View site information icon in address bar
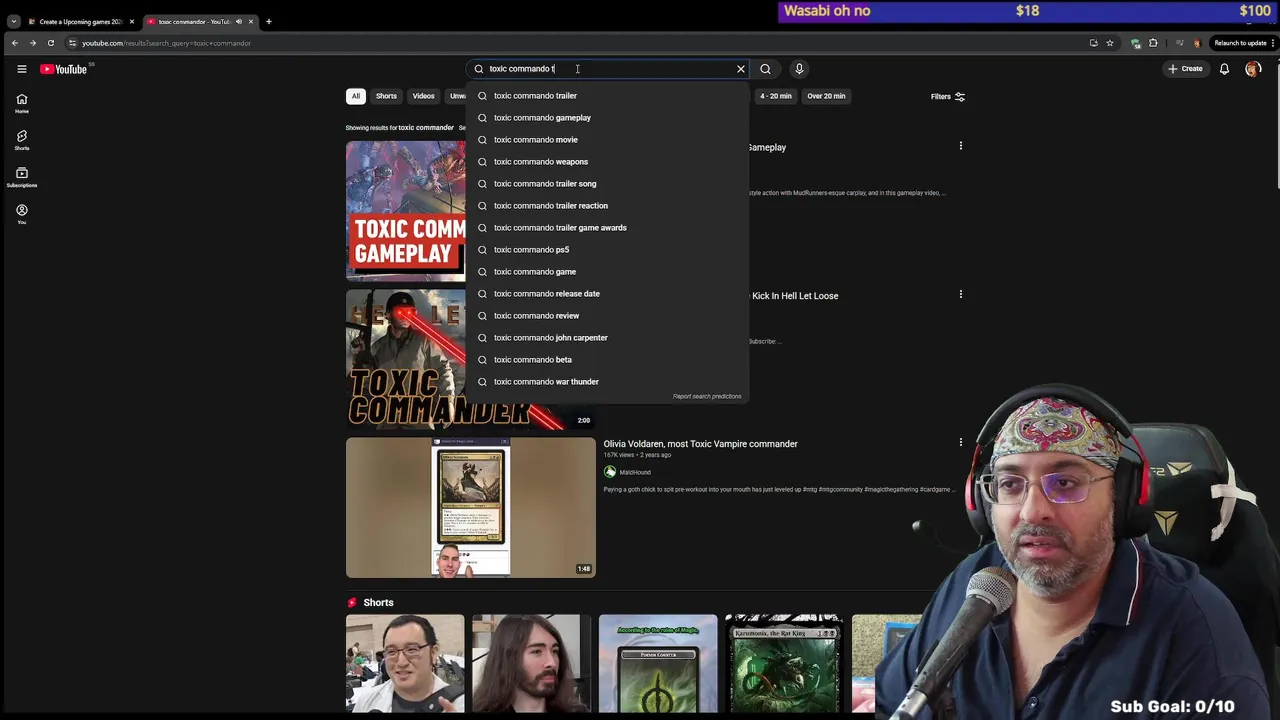Image resolution: width=1280 pixels, height=720 pixels. pos(72,43)
